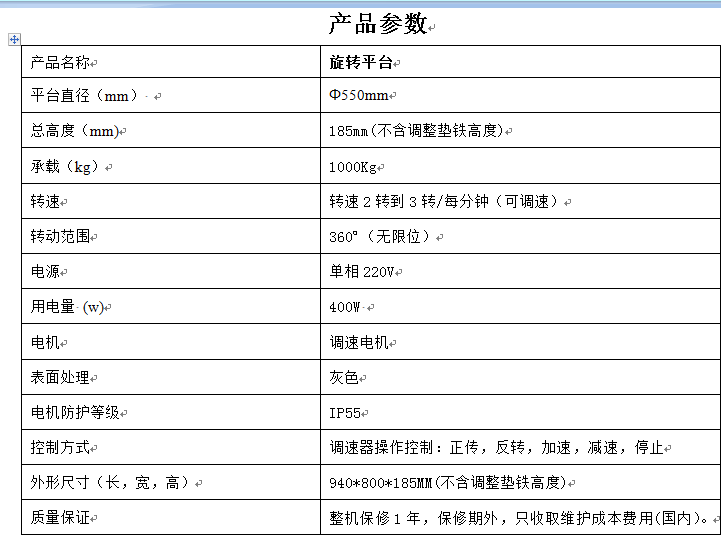The image size is (721, 535).
Task: Click the 360°（无限位）rotation value
Action: click(x=381, y=237)
